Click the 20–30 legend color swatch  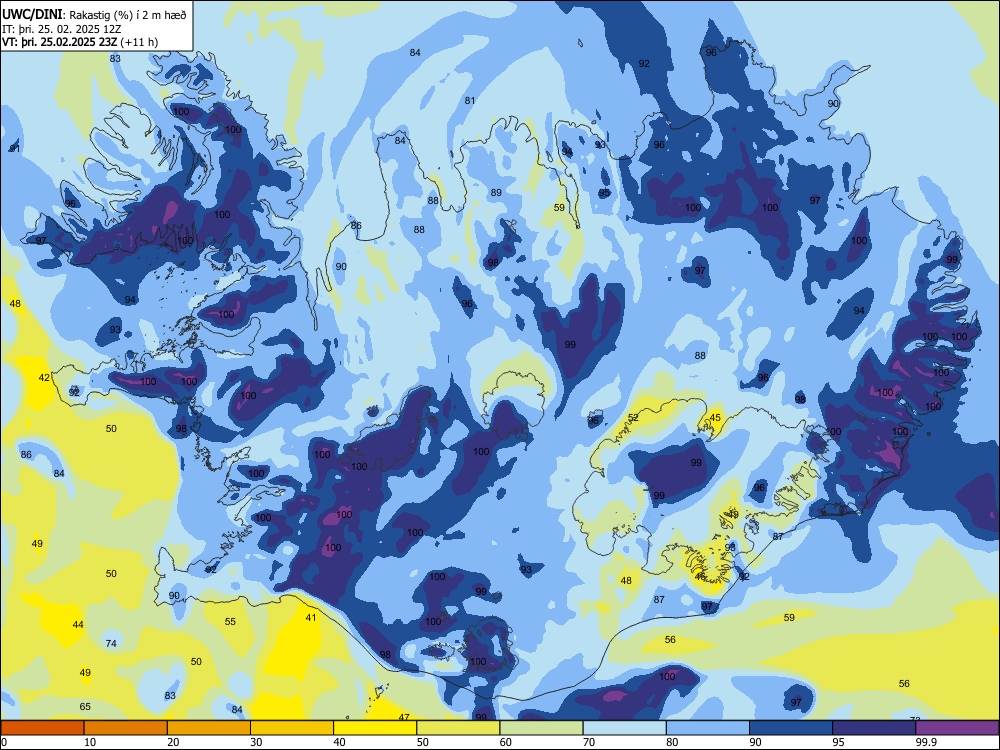[x=209, y=728]
